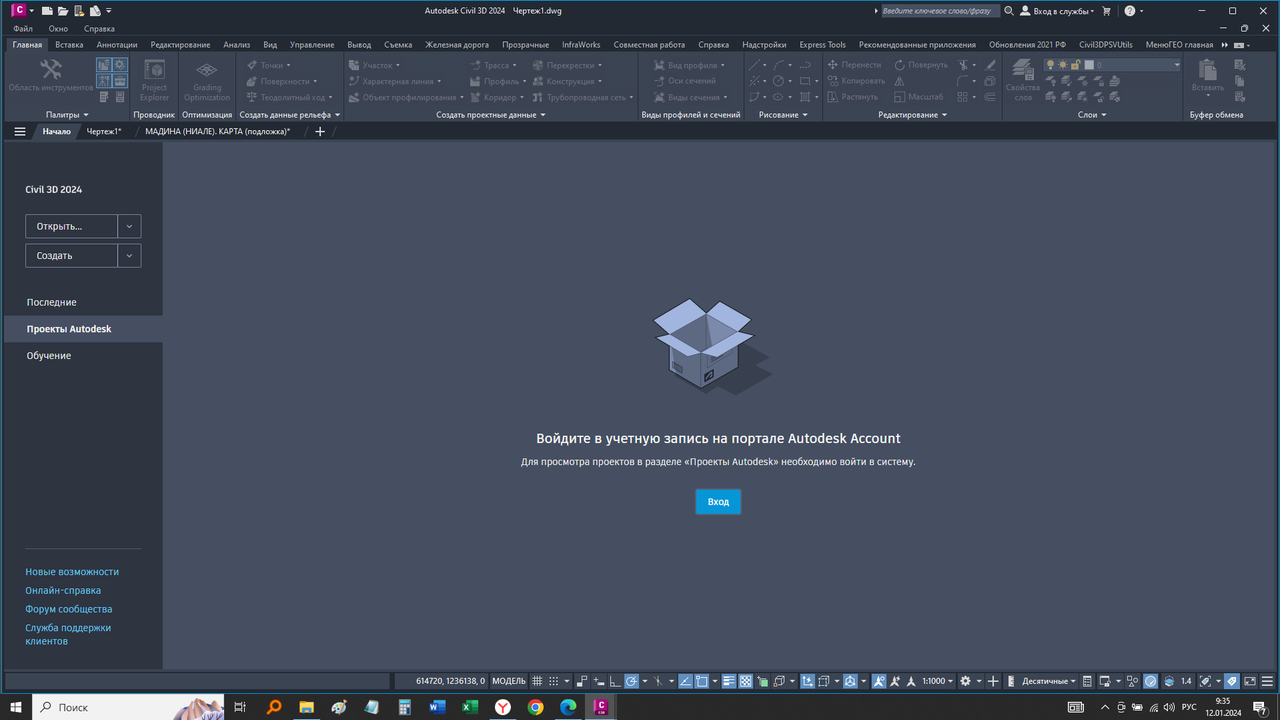1280x720 pixels.
Task: Toggle clean screen mode in the status bar
Action: point(1250,681)
